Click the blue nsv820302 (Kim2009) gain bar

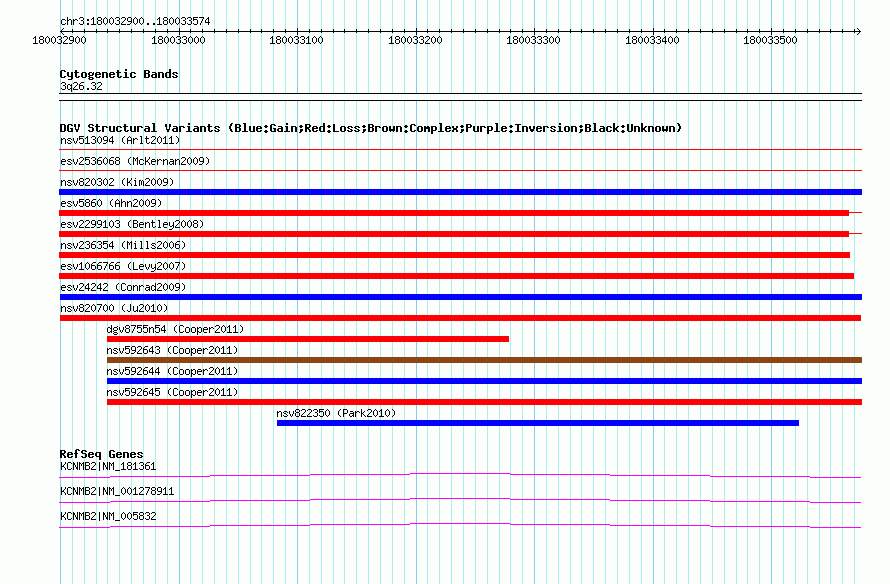point(460,192)
